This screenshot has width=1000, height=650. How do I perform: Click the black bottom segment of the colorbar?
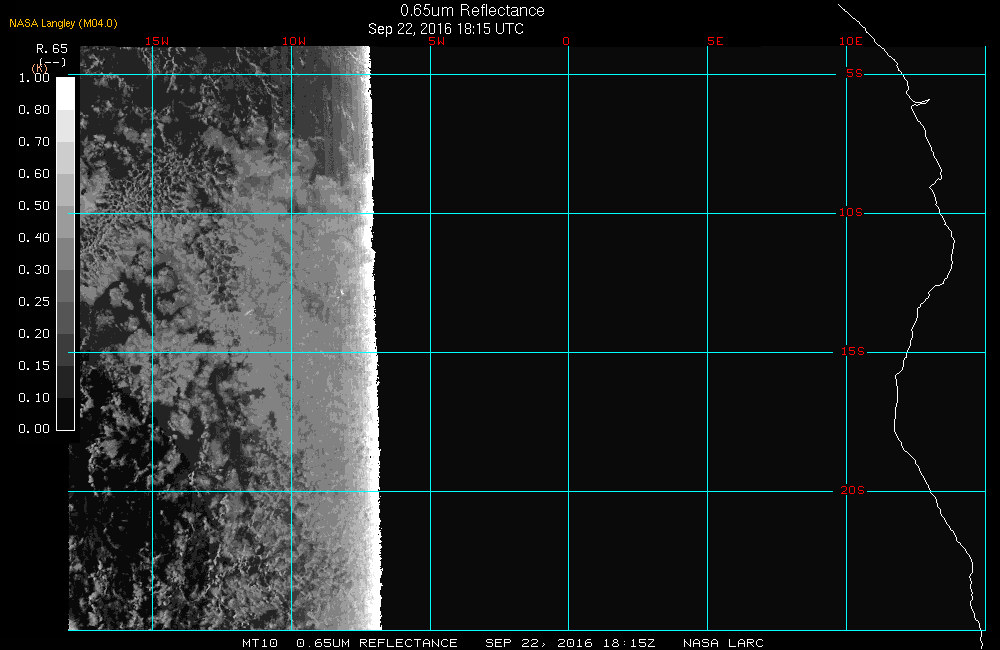point(66,413)
